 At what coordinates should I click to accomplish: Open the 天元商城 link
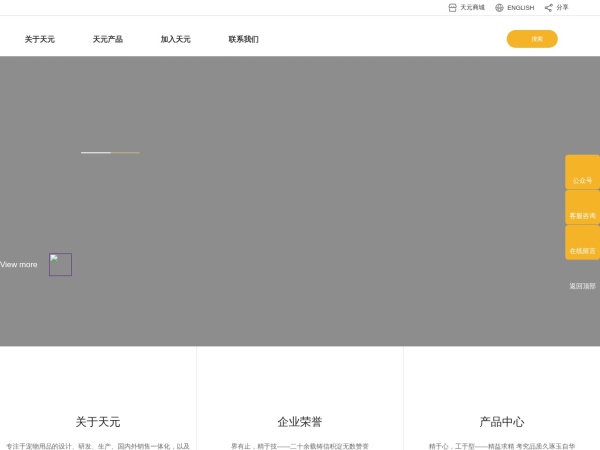click(472, 7)
